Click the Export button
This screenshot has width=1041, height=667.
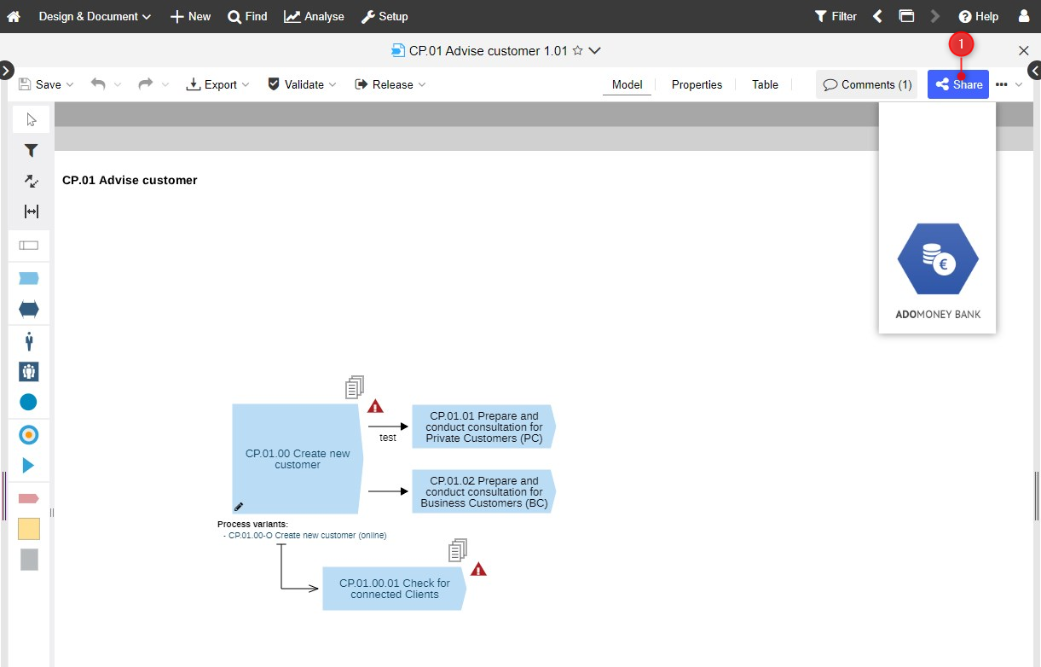tap(211, 84)
